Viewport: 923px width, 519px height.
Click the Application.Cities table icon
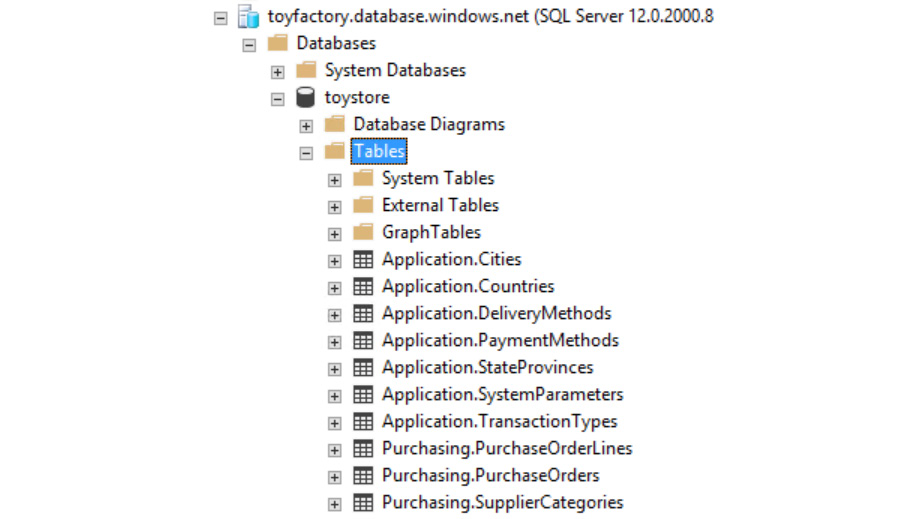(x=363, y=260)
